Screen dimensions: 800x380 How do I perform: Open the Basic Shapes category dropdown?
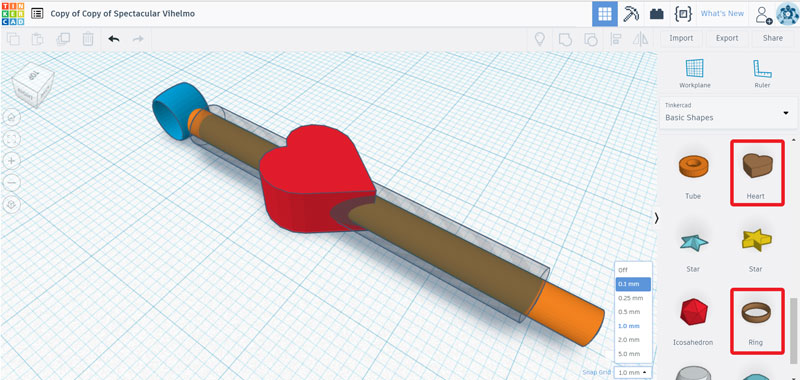tap(728, 113)
